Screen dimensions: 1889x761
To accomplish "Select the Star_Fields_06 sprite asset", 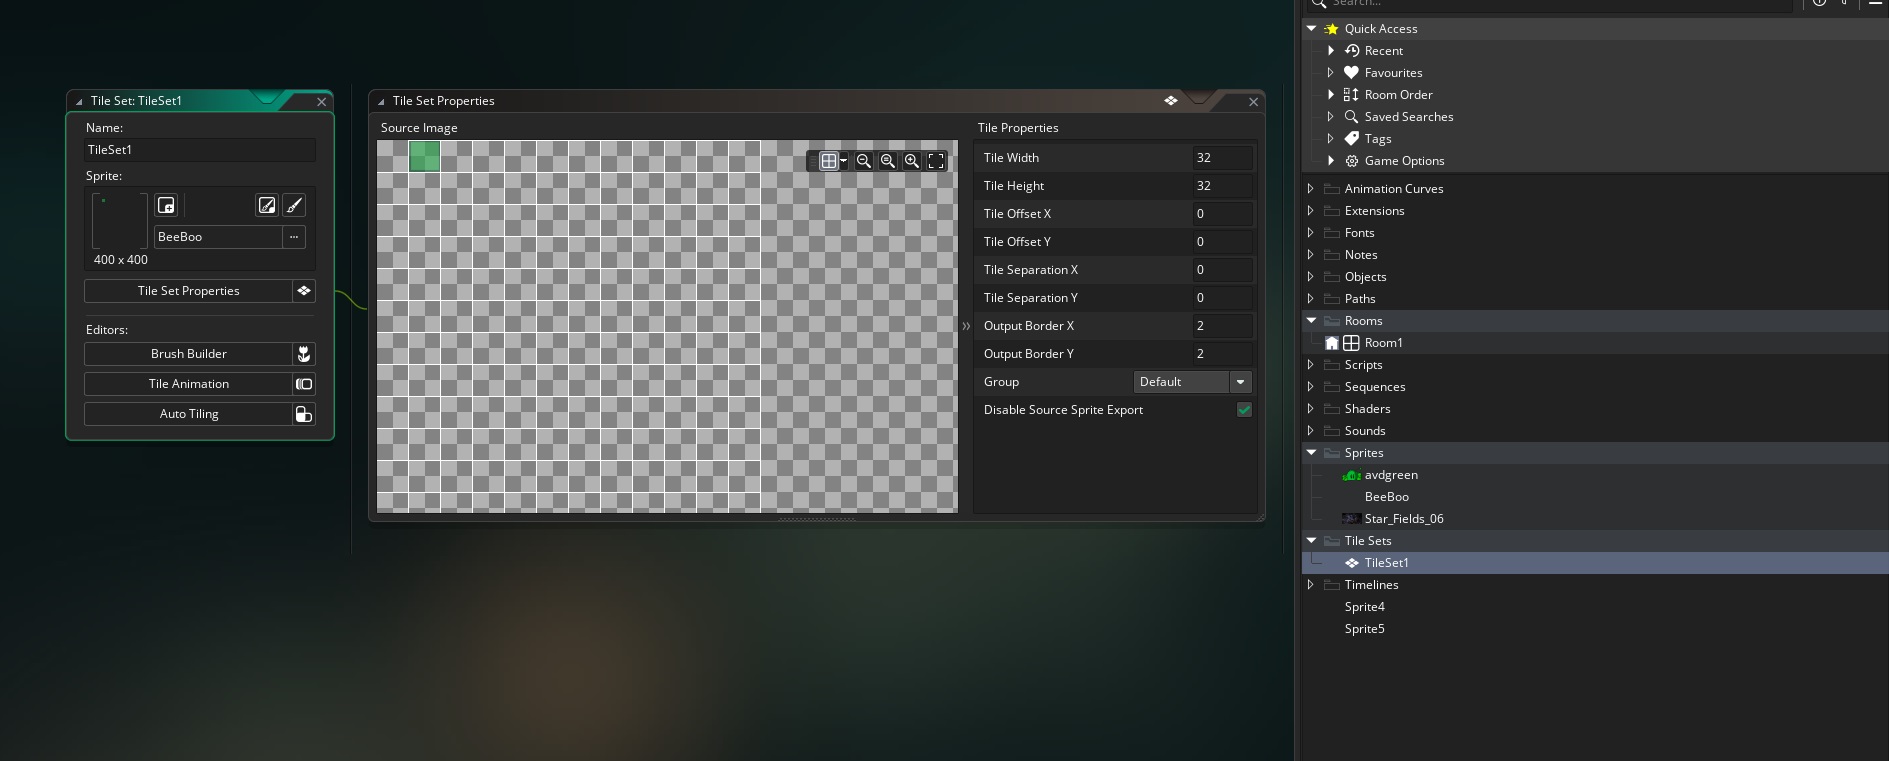I will pyautogui.click(x=1403, y=519).
